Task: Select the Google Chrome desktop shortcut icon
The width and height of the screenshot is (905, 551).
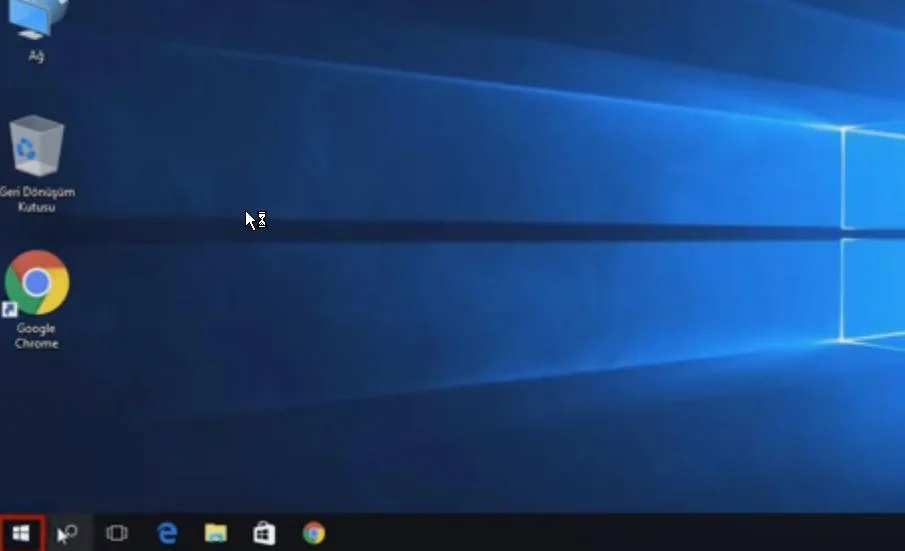Action: point(37,283)
